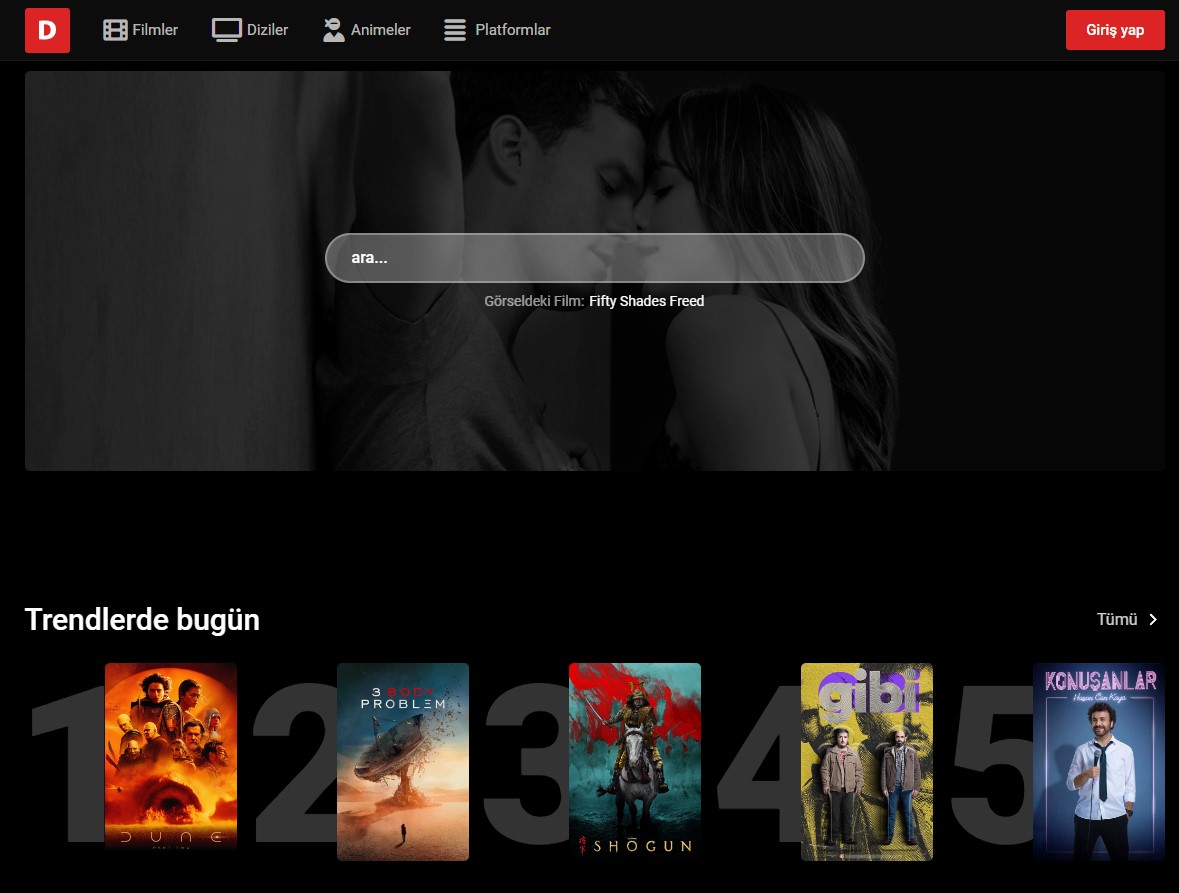Open the Filmler menu
Viewport: 1179px width, 893px height.
click(x=141, y=30)
